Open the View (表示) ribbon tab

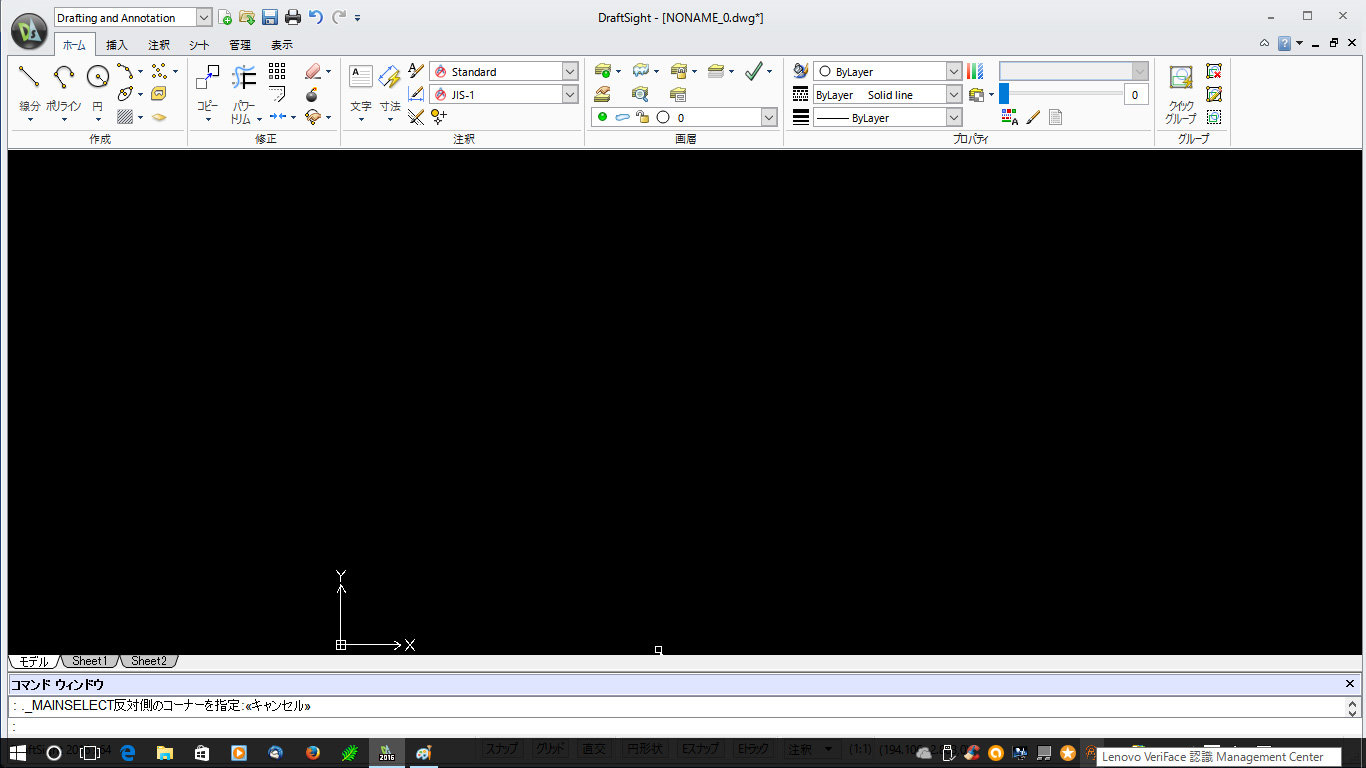coord(282,45)
